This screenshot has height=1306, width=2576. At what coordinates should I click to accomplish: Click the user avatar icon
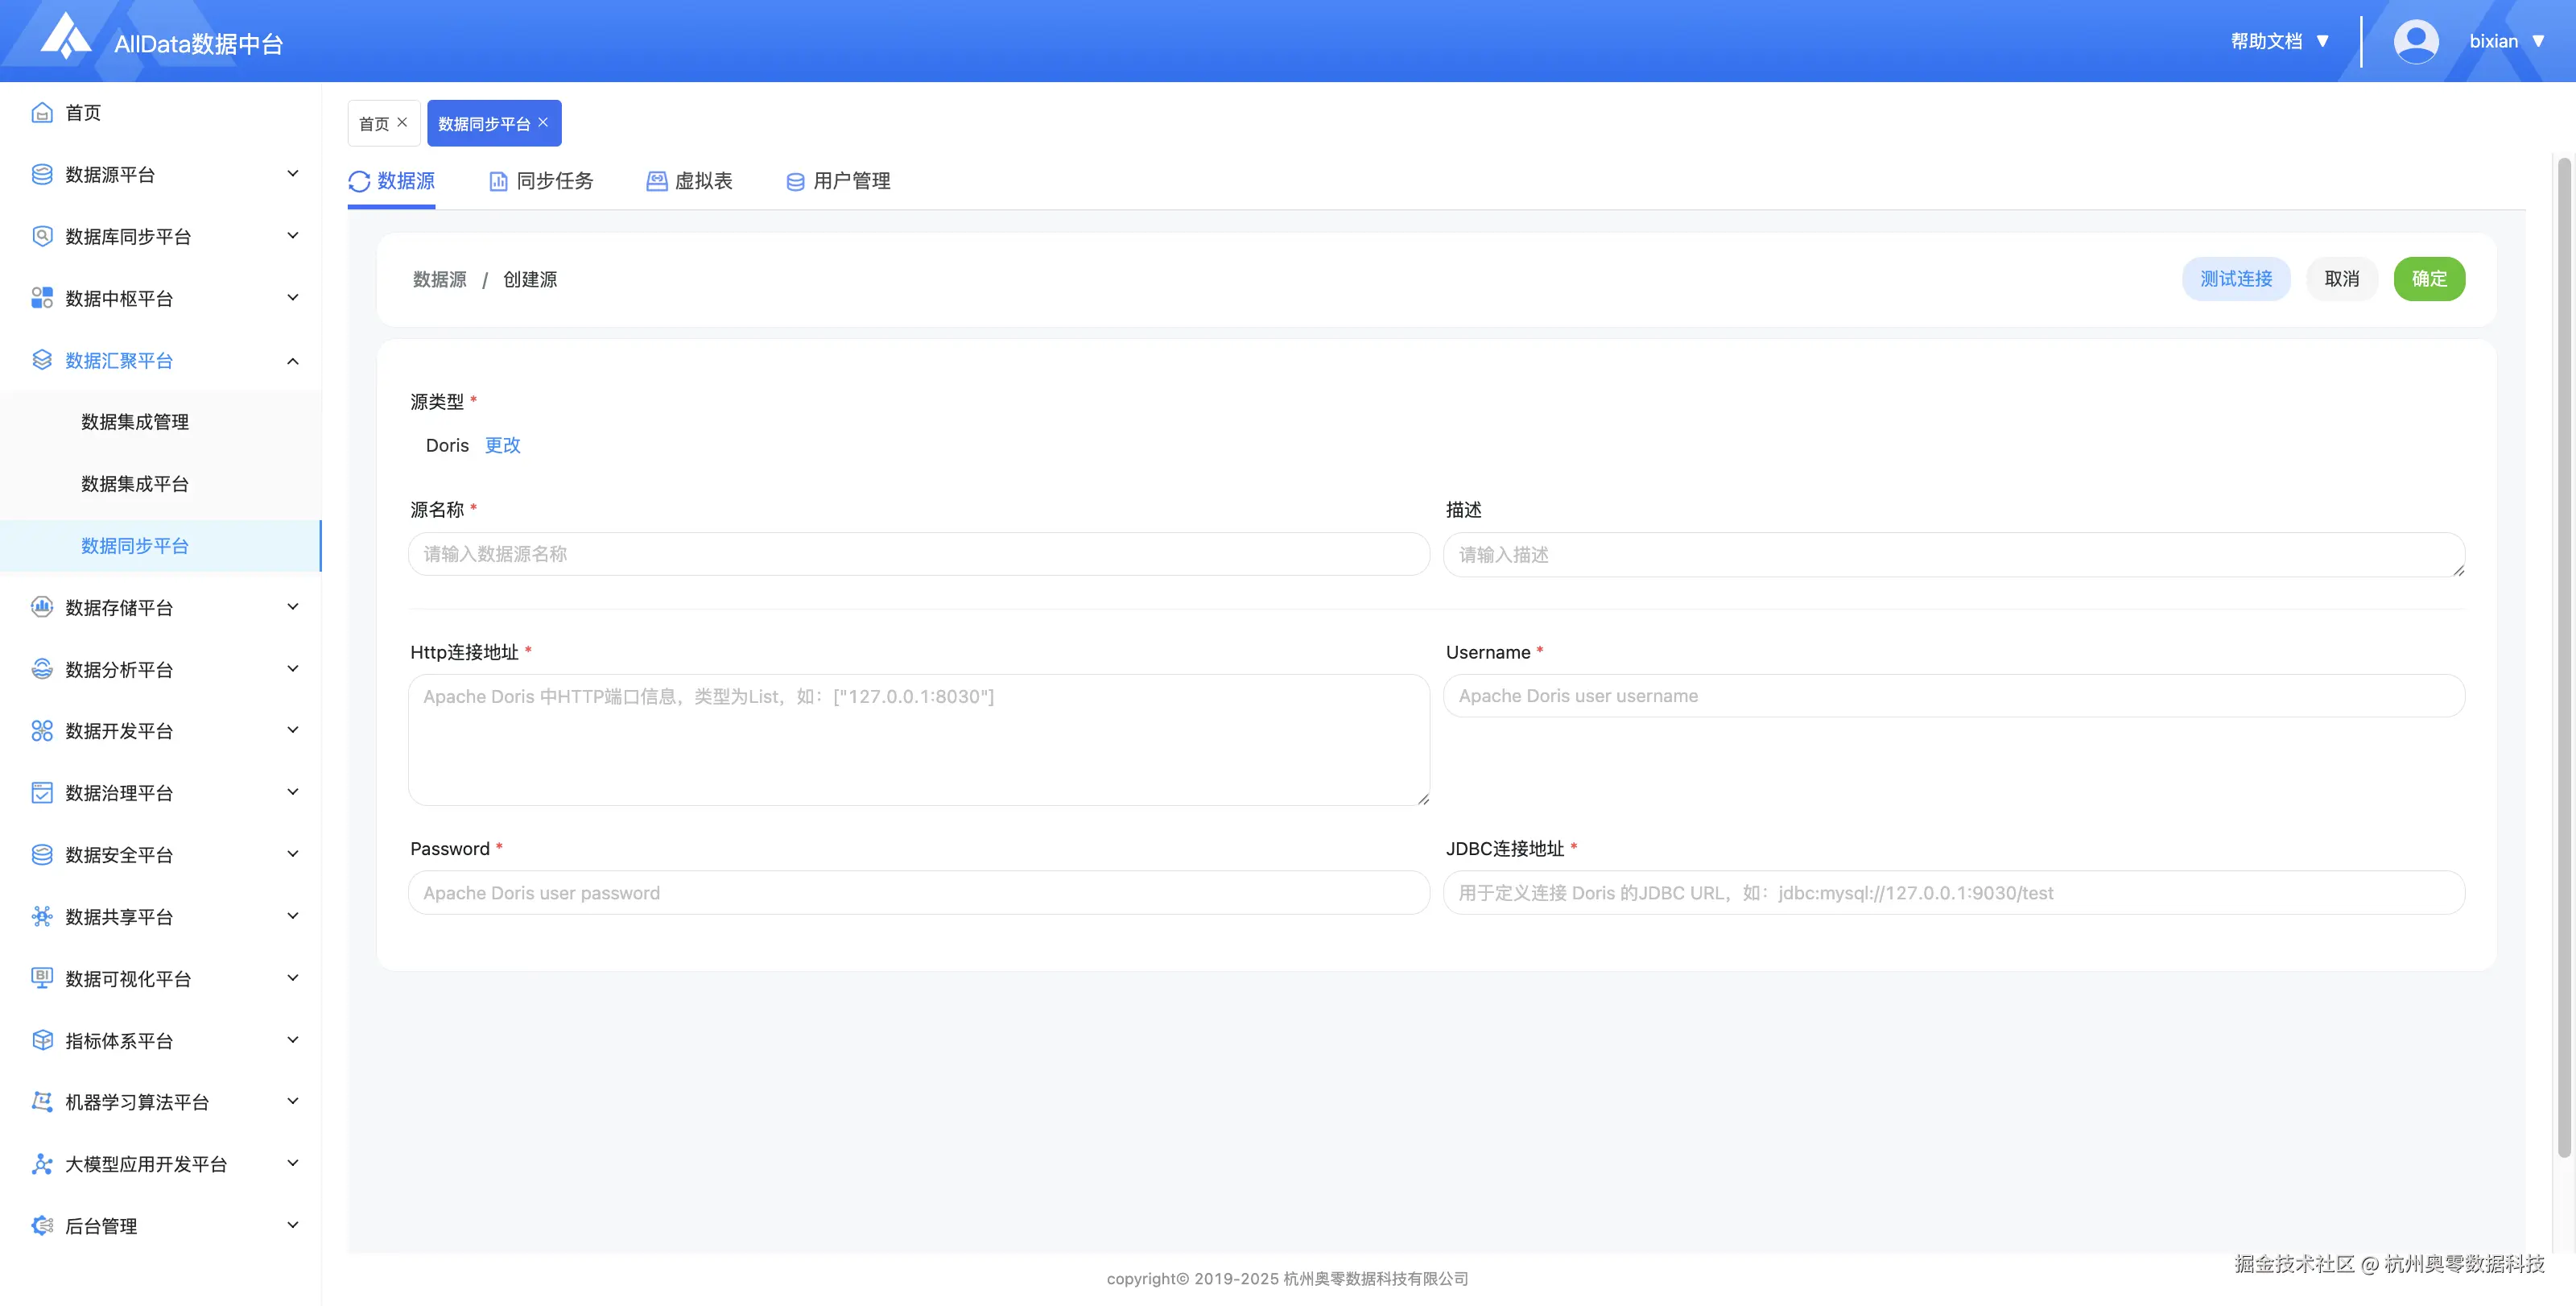2415,42
